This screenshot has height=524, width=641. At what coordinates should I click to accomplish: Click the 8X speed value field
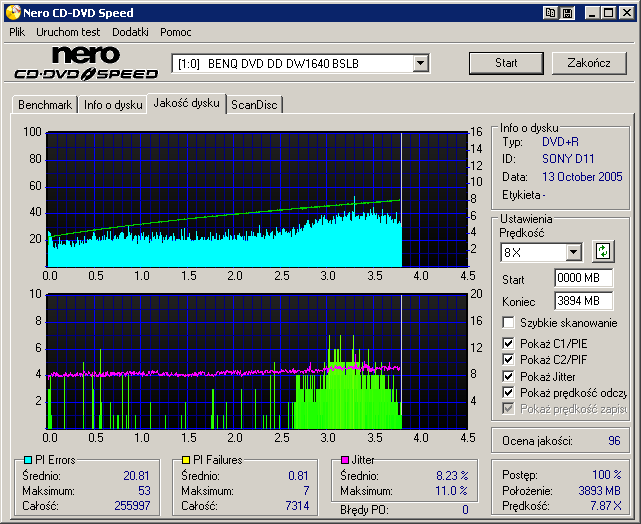tap(533, 252)
